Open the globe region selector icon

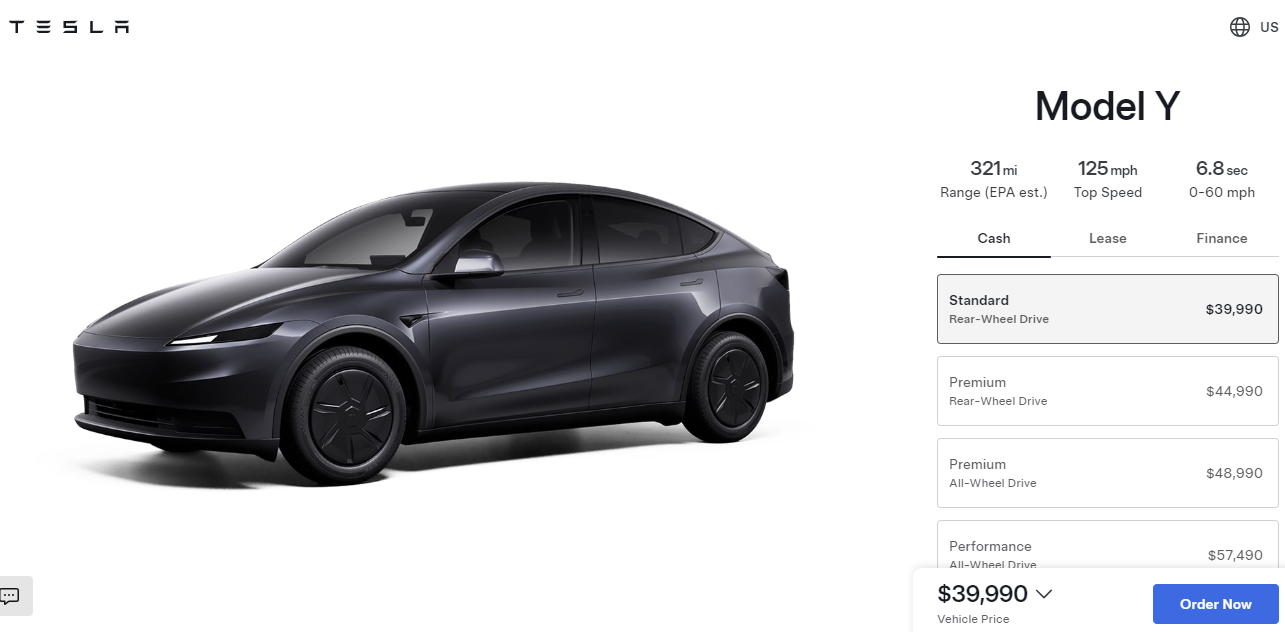coord(1240,27)
